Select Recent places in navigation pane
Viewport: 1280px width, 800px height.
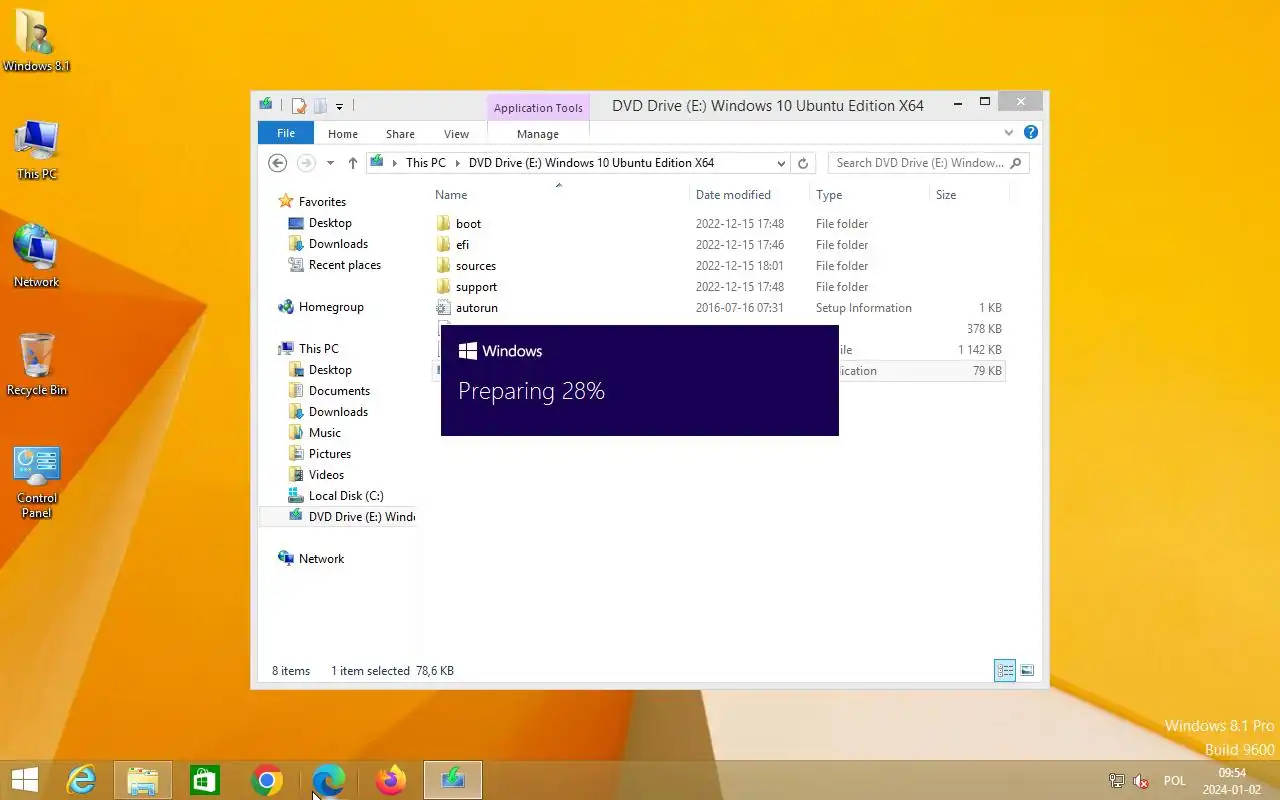pyautogui.click(x=345, y=265)
